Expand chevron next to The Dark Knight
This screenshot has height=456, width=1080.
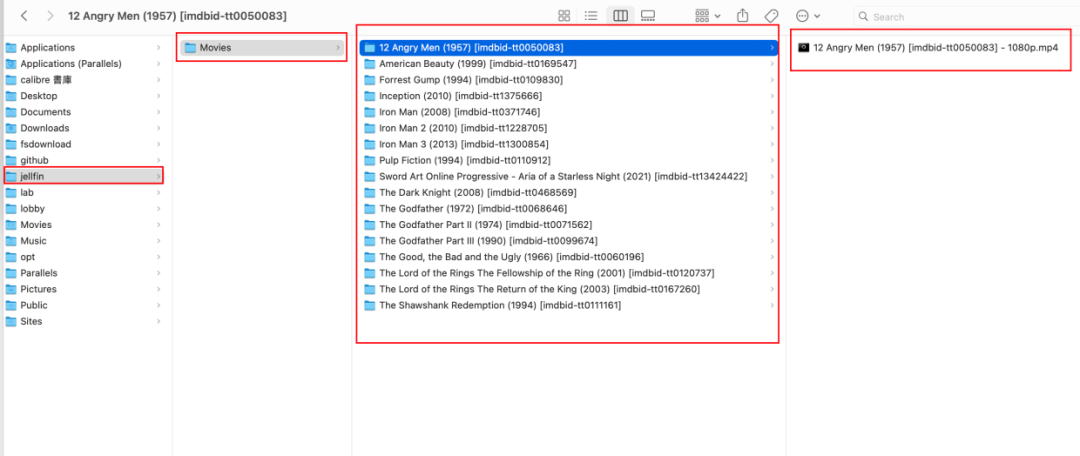click(x=772, y=192)
